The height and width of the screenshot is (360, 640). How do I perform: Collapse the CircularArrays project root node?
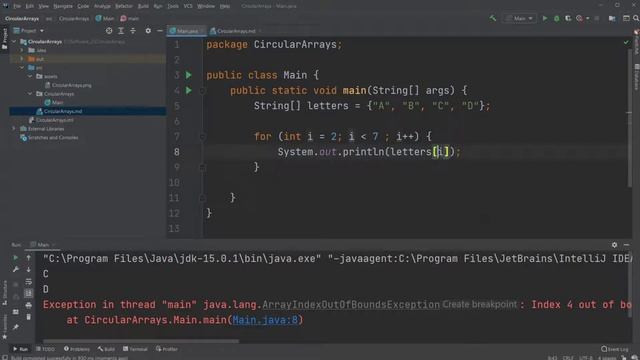[x=14, y=42]
